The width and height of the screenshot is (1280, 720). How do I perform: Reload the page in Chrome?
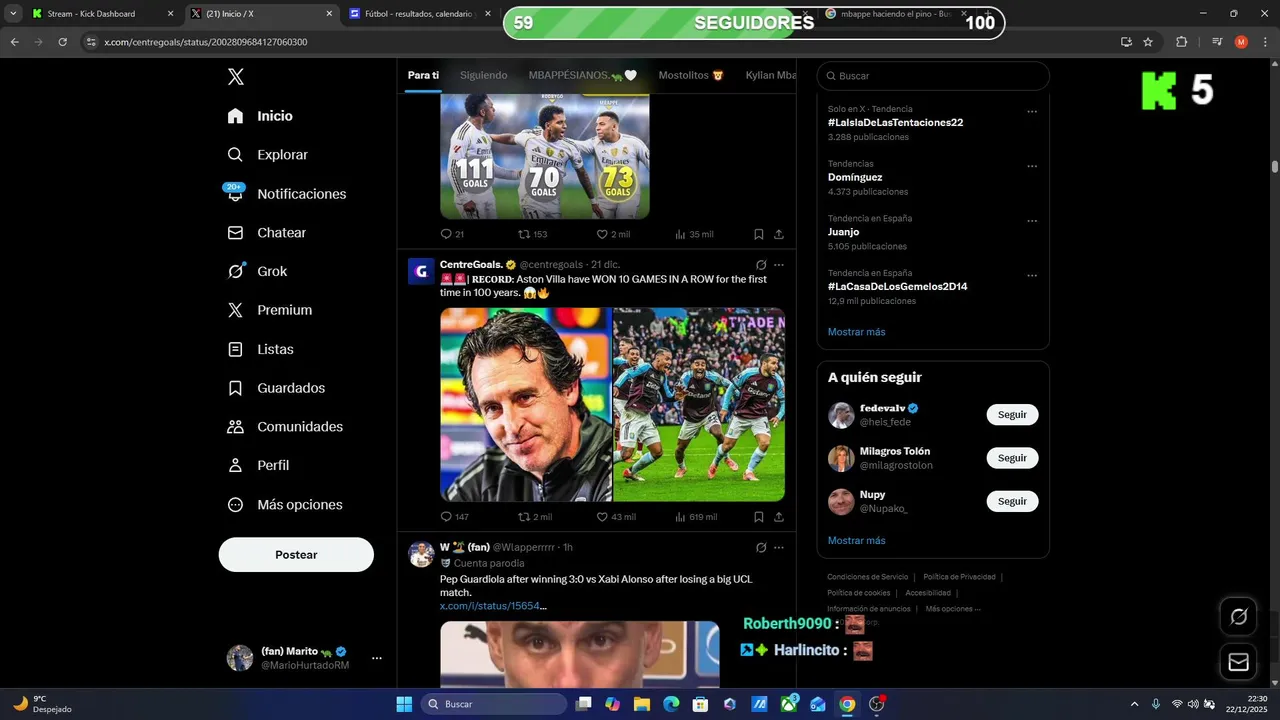[x=63, y=42]
